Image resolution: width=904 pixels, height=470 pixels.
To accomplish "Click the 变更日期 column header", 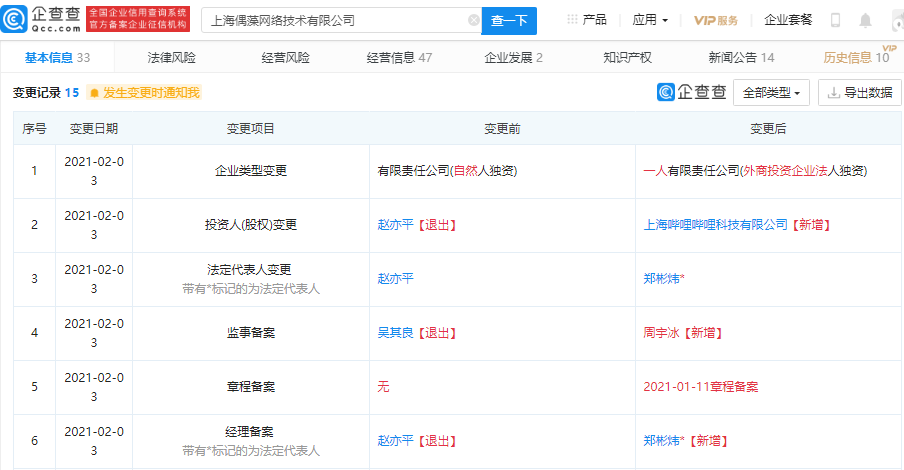I will 93,129.
